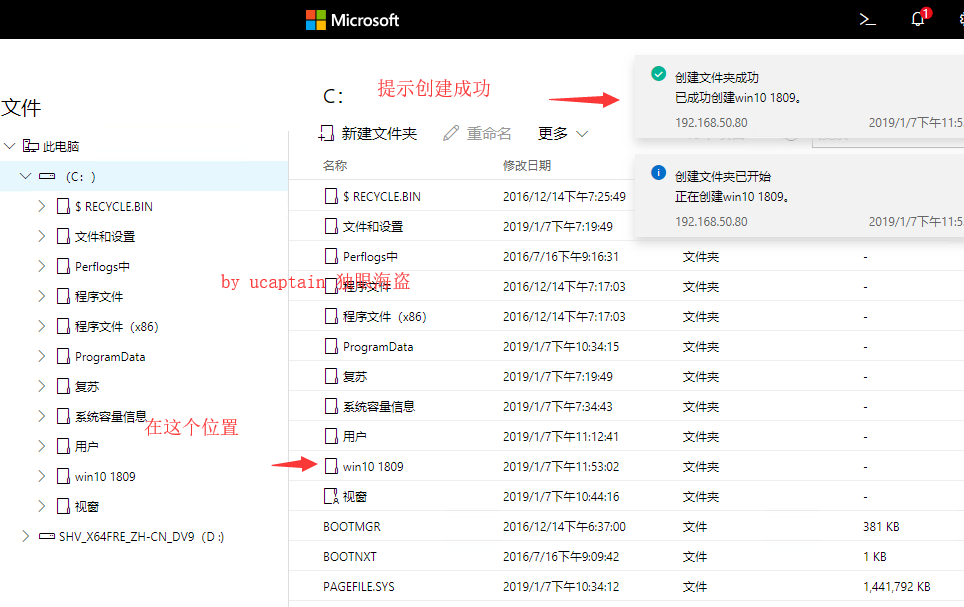The image size is (964, 607).
Task: Click the pencil icon beside 重命名
Action: 451,133
